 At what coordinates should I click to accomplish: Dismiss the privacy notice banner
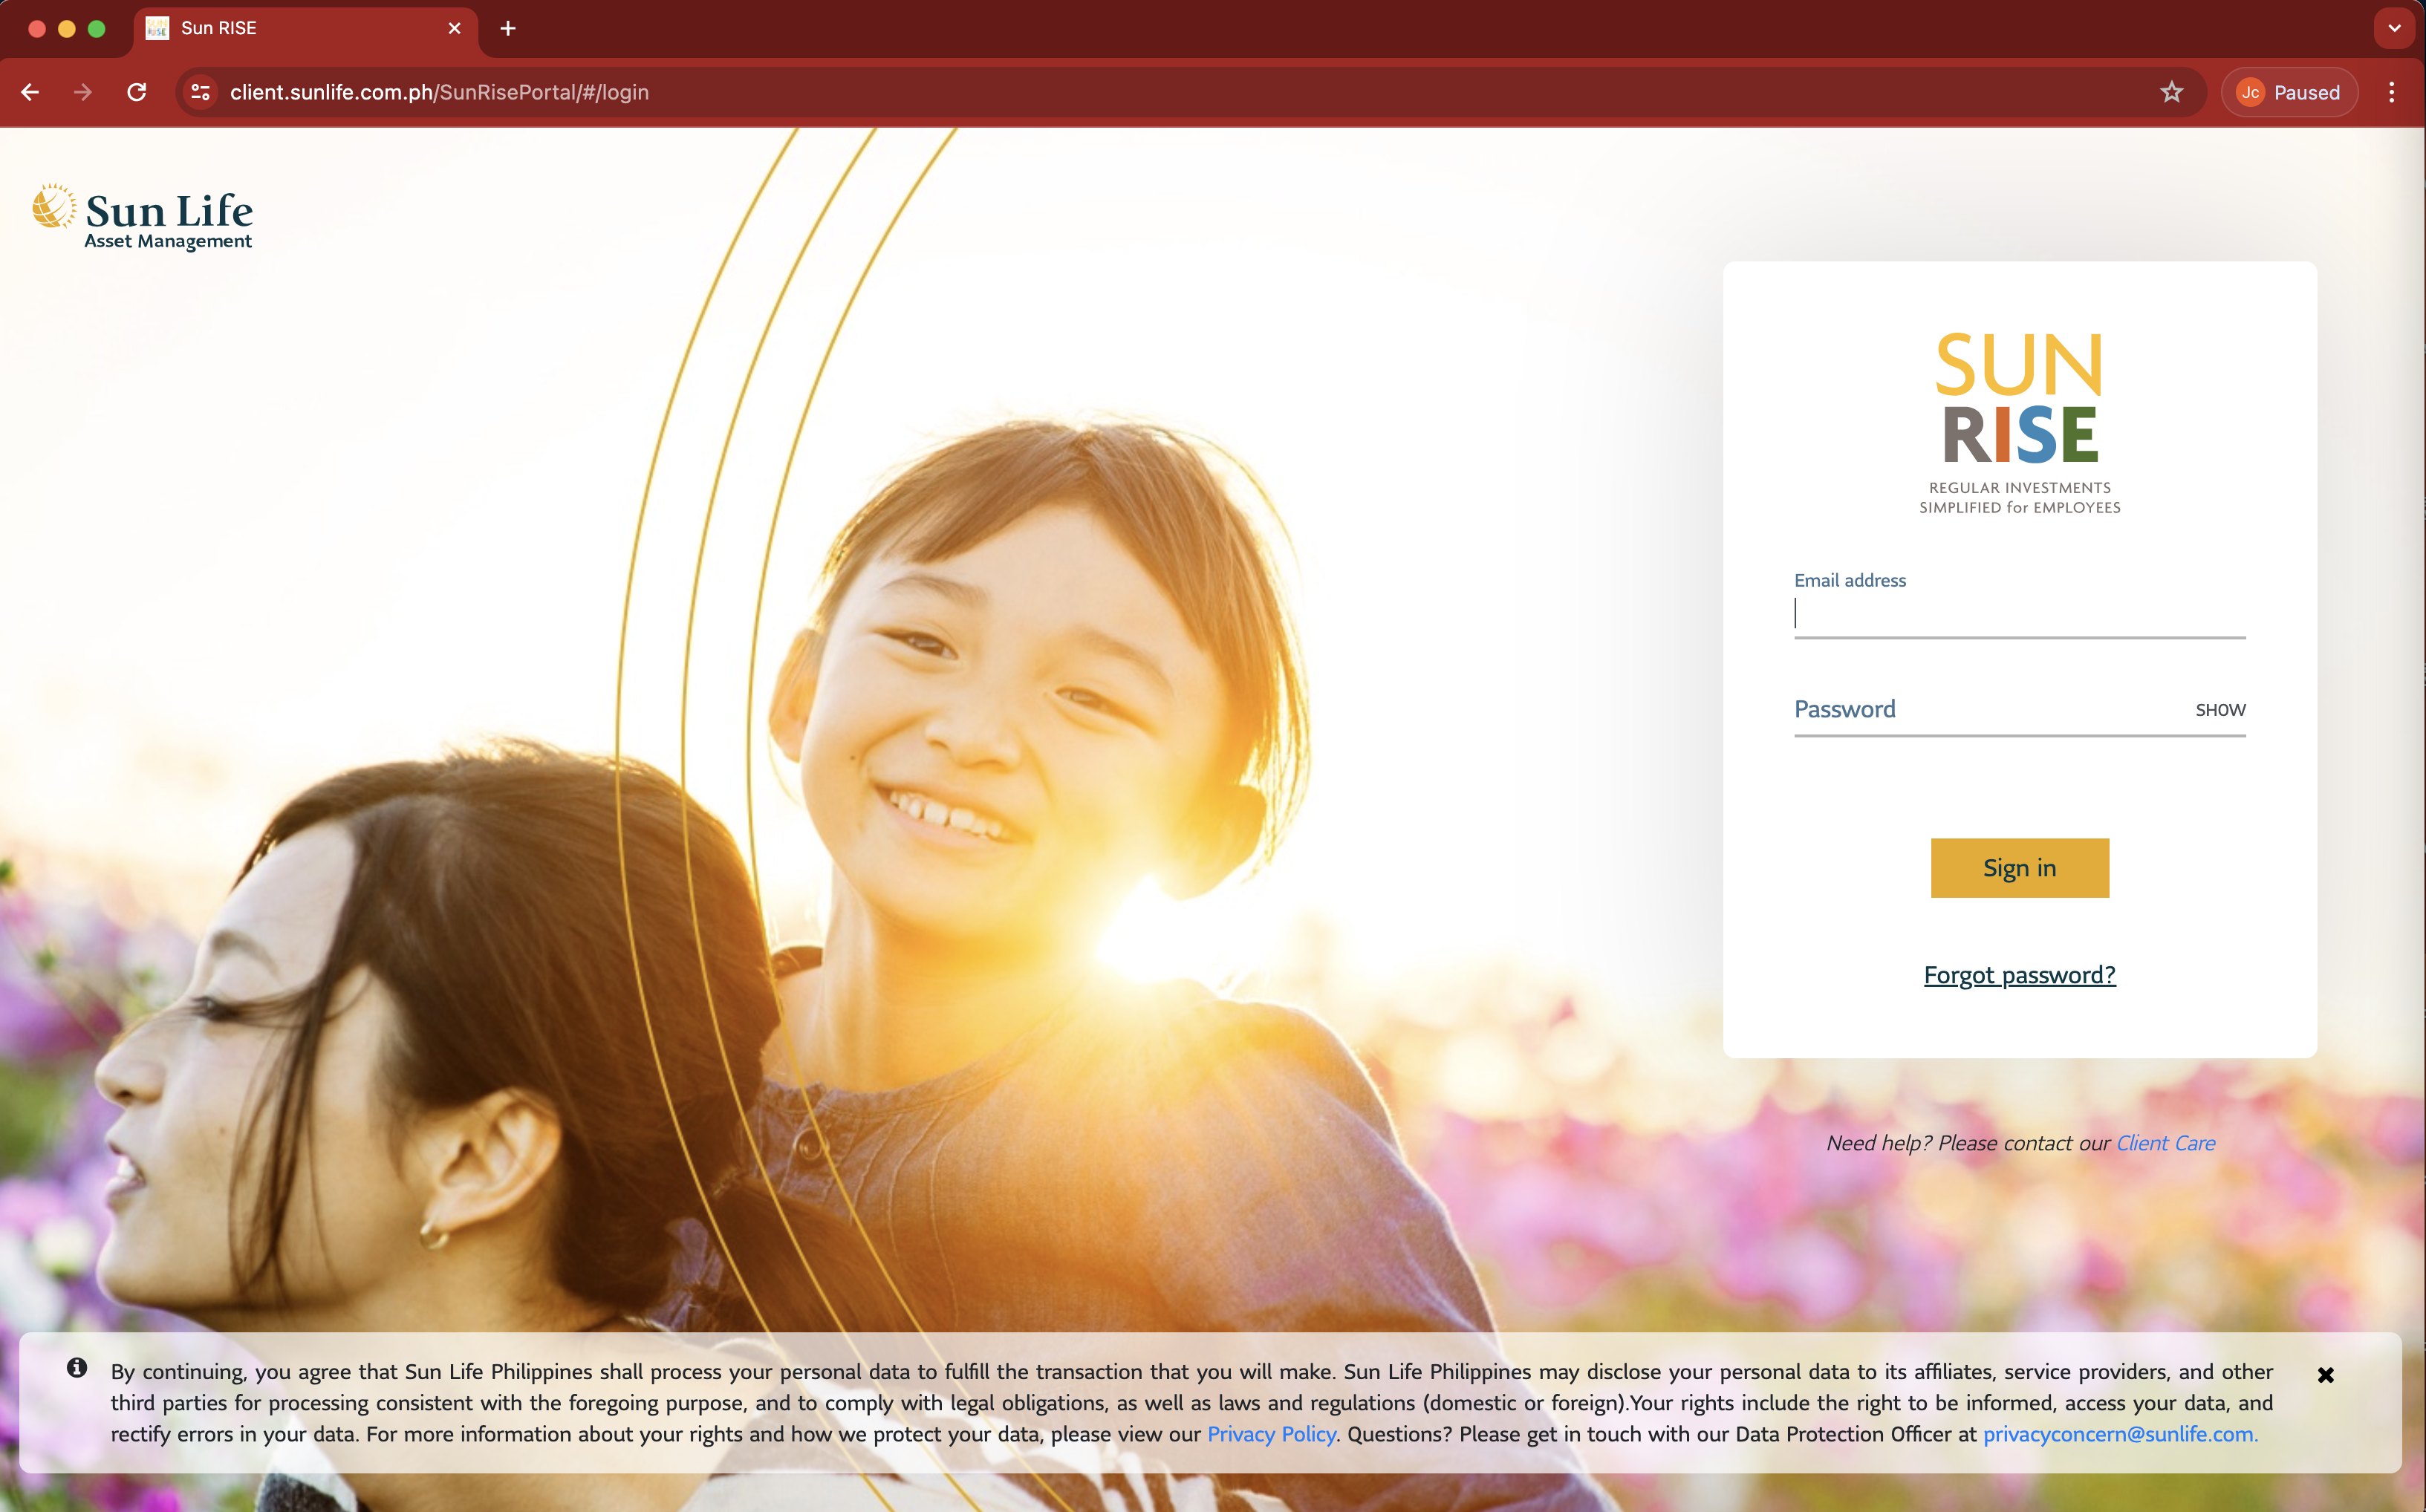pos(2325,1375)
